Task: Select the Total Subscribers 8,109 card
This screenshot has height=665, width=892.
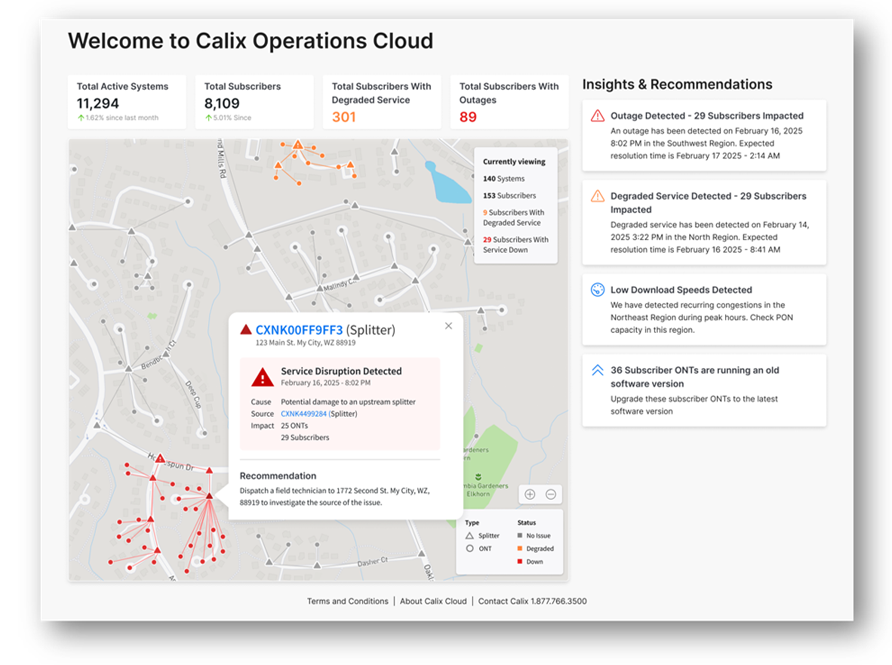Action: click(254, 102)
